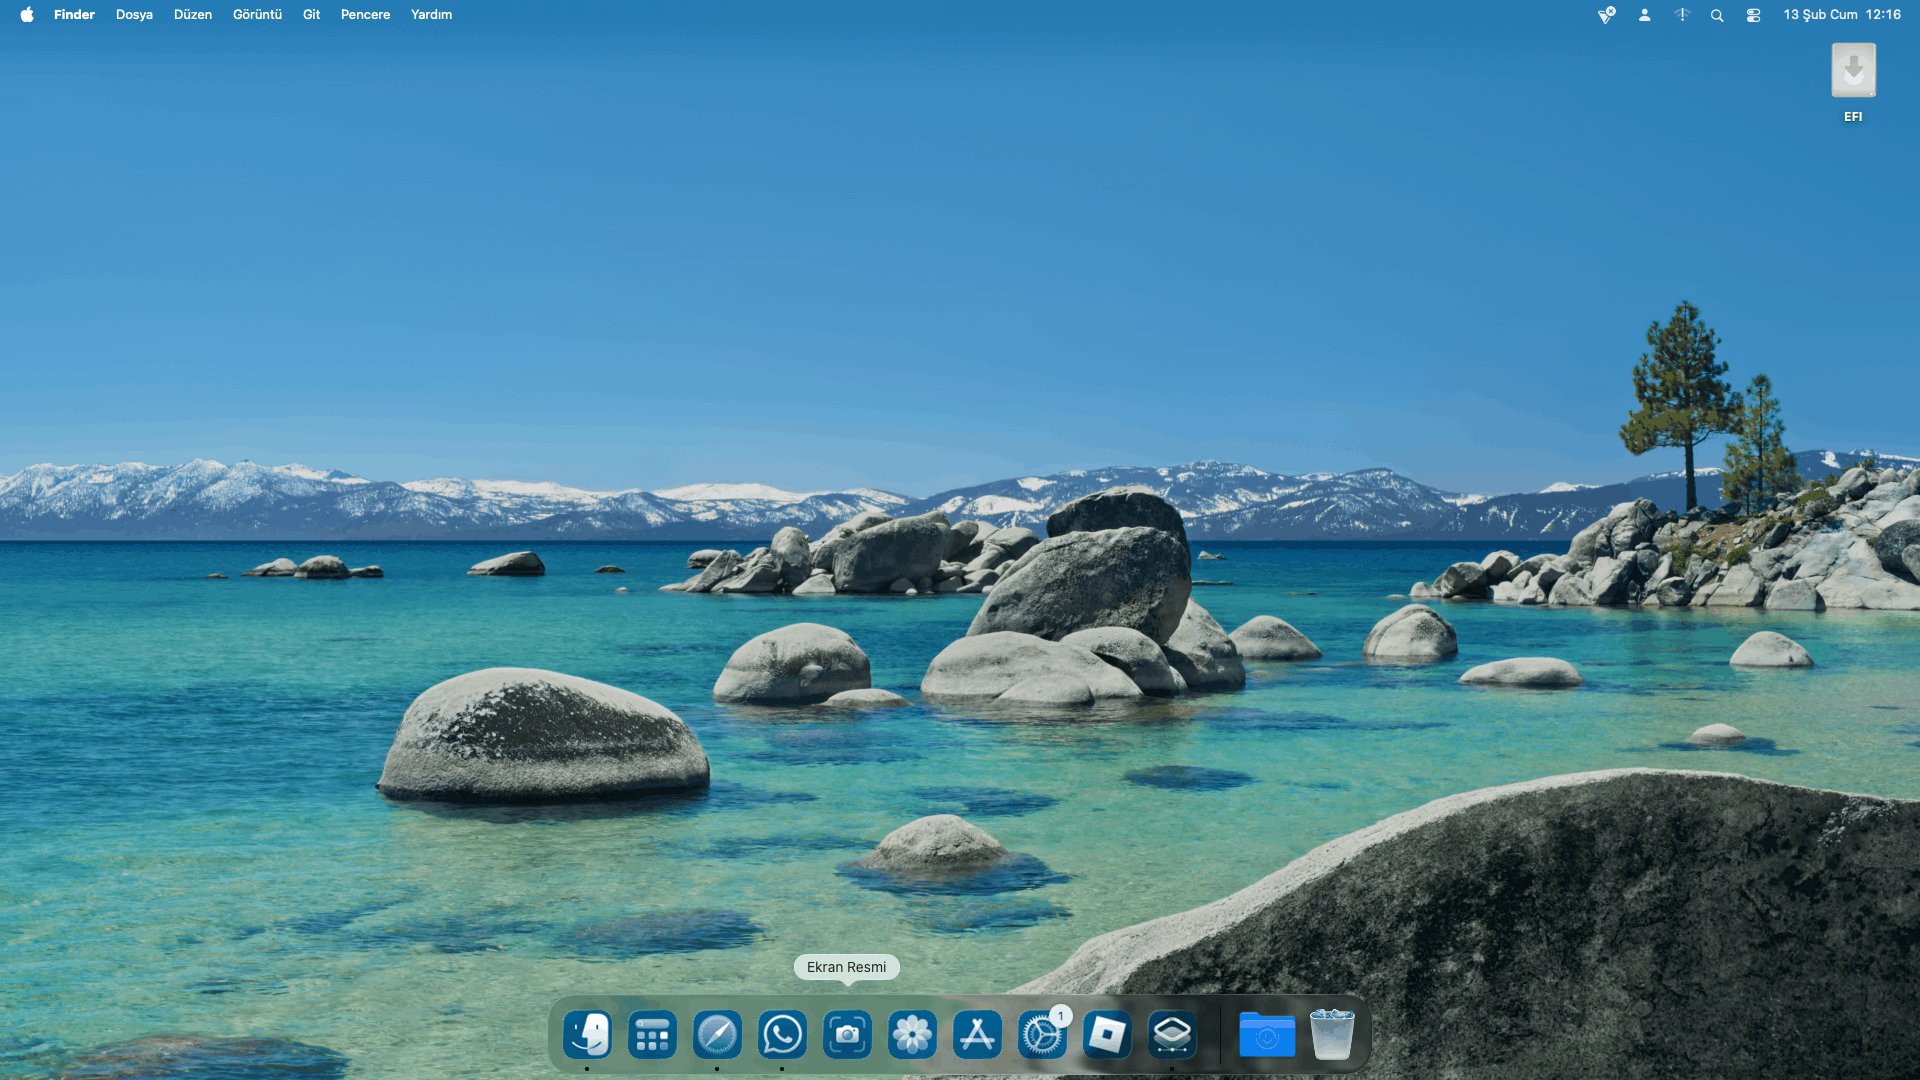Open System Settings with badge
The height and width of the screenshot is (1080, 1920).
click(x=1042, y=1034)
